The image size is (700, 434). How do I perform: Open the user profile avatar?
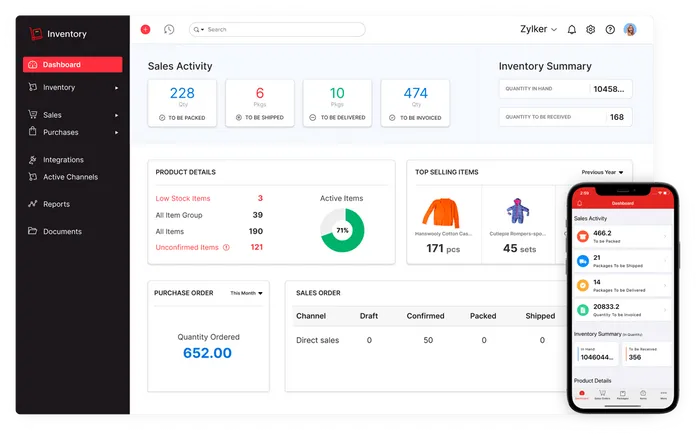tap(630, 30)
